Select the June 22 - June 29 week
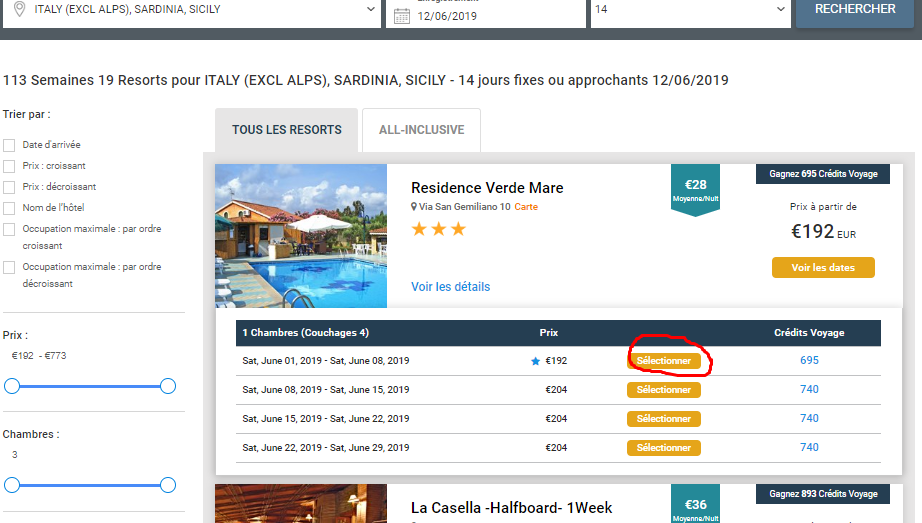The image size is (922, 523). (x=664, y=448)
